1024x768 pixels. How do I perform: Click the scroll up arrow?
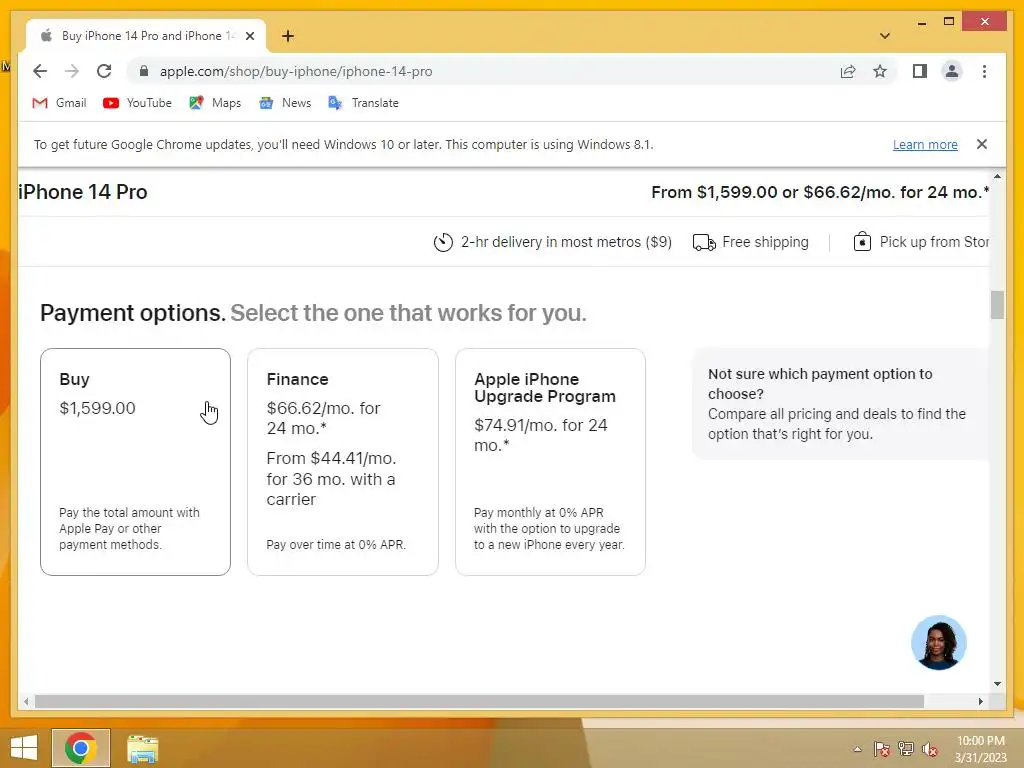997,176
